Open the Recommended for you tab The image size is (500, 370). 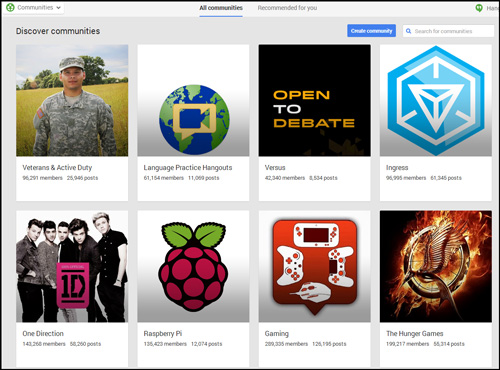point(287,8)
